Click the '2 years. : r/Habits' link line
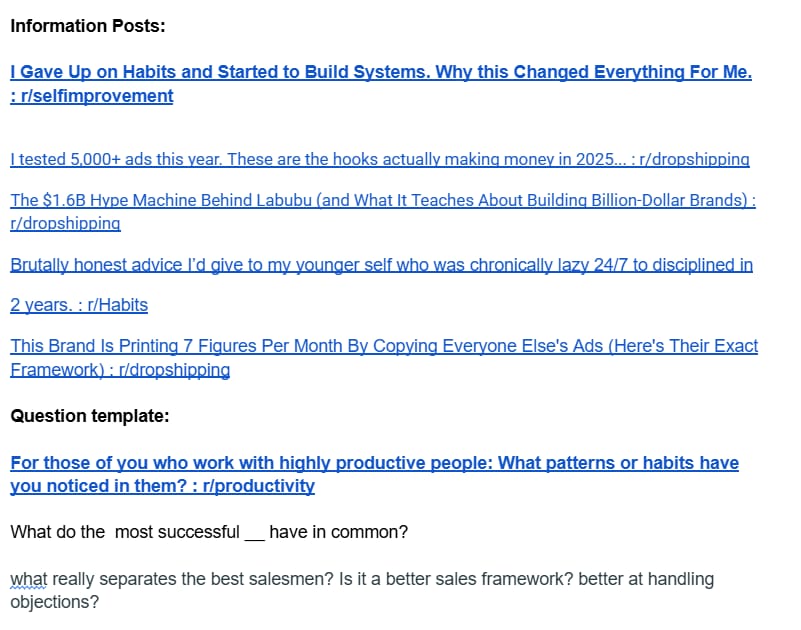Image resolution: width=801 pixels, height=630 pixels. (x=79, y=305)
